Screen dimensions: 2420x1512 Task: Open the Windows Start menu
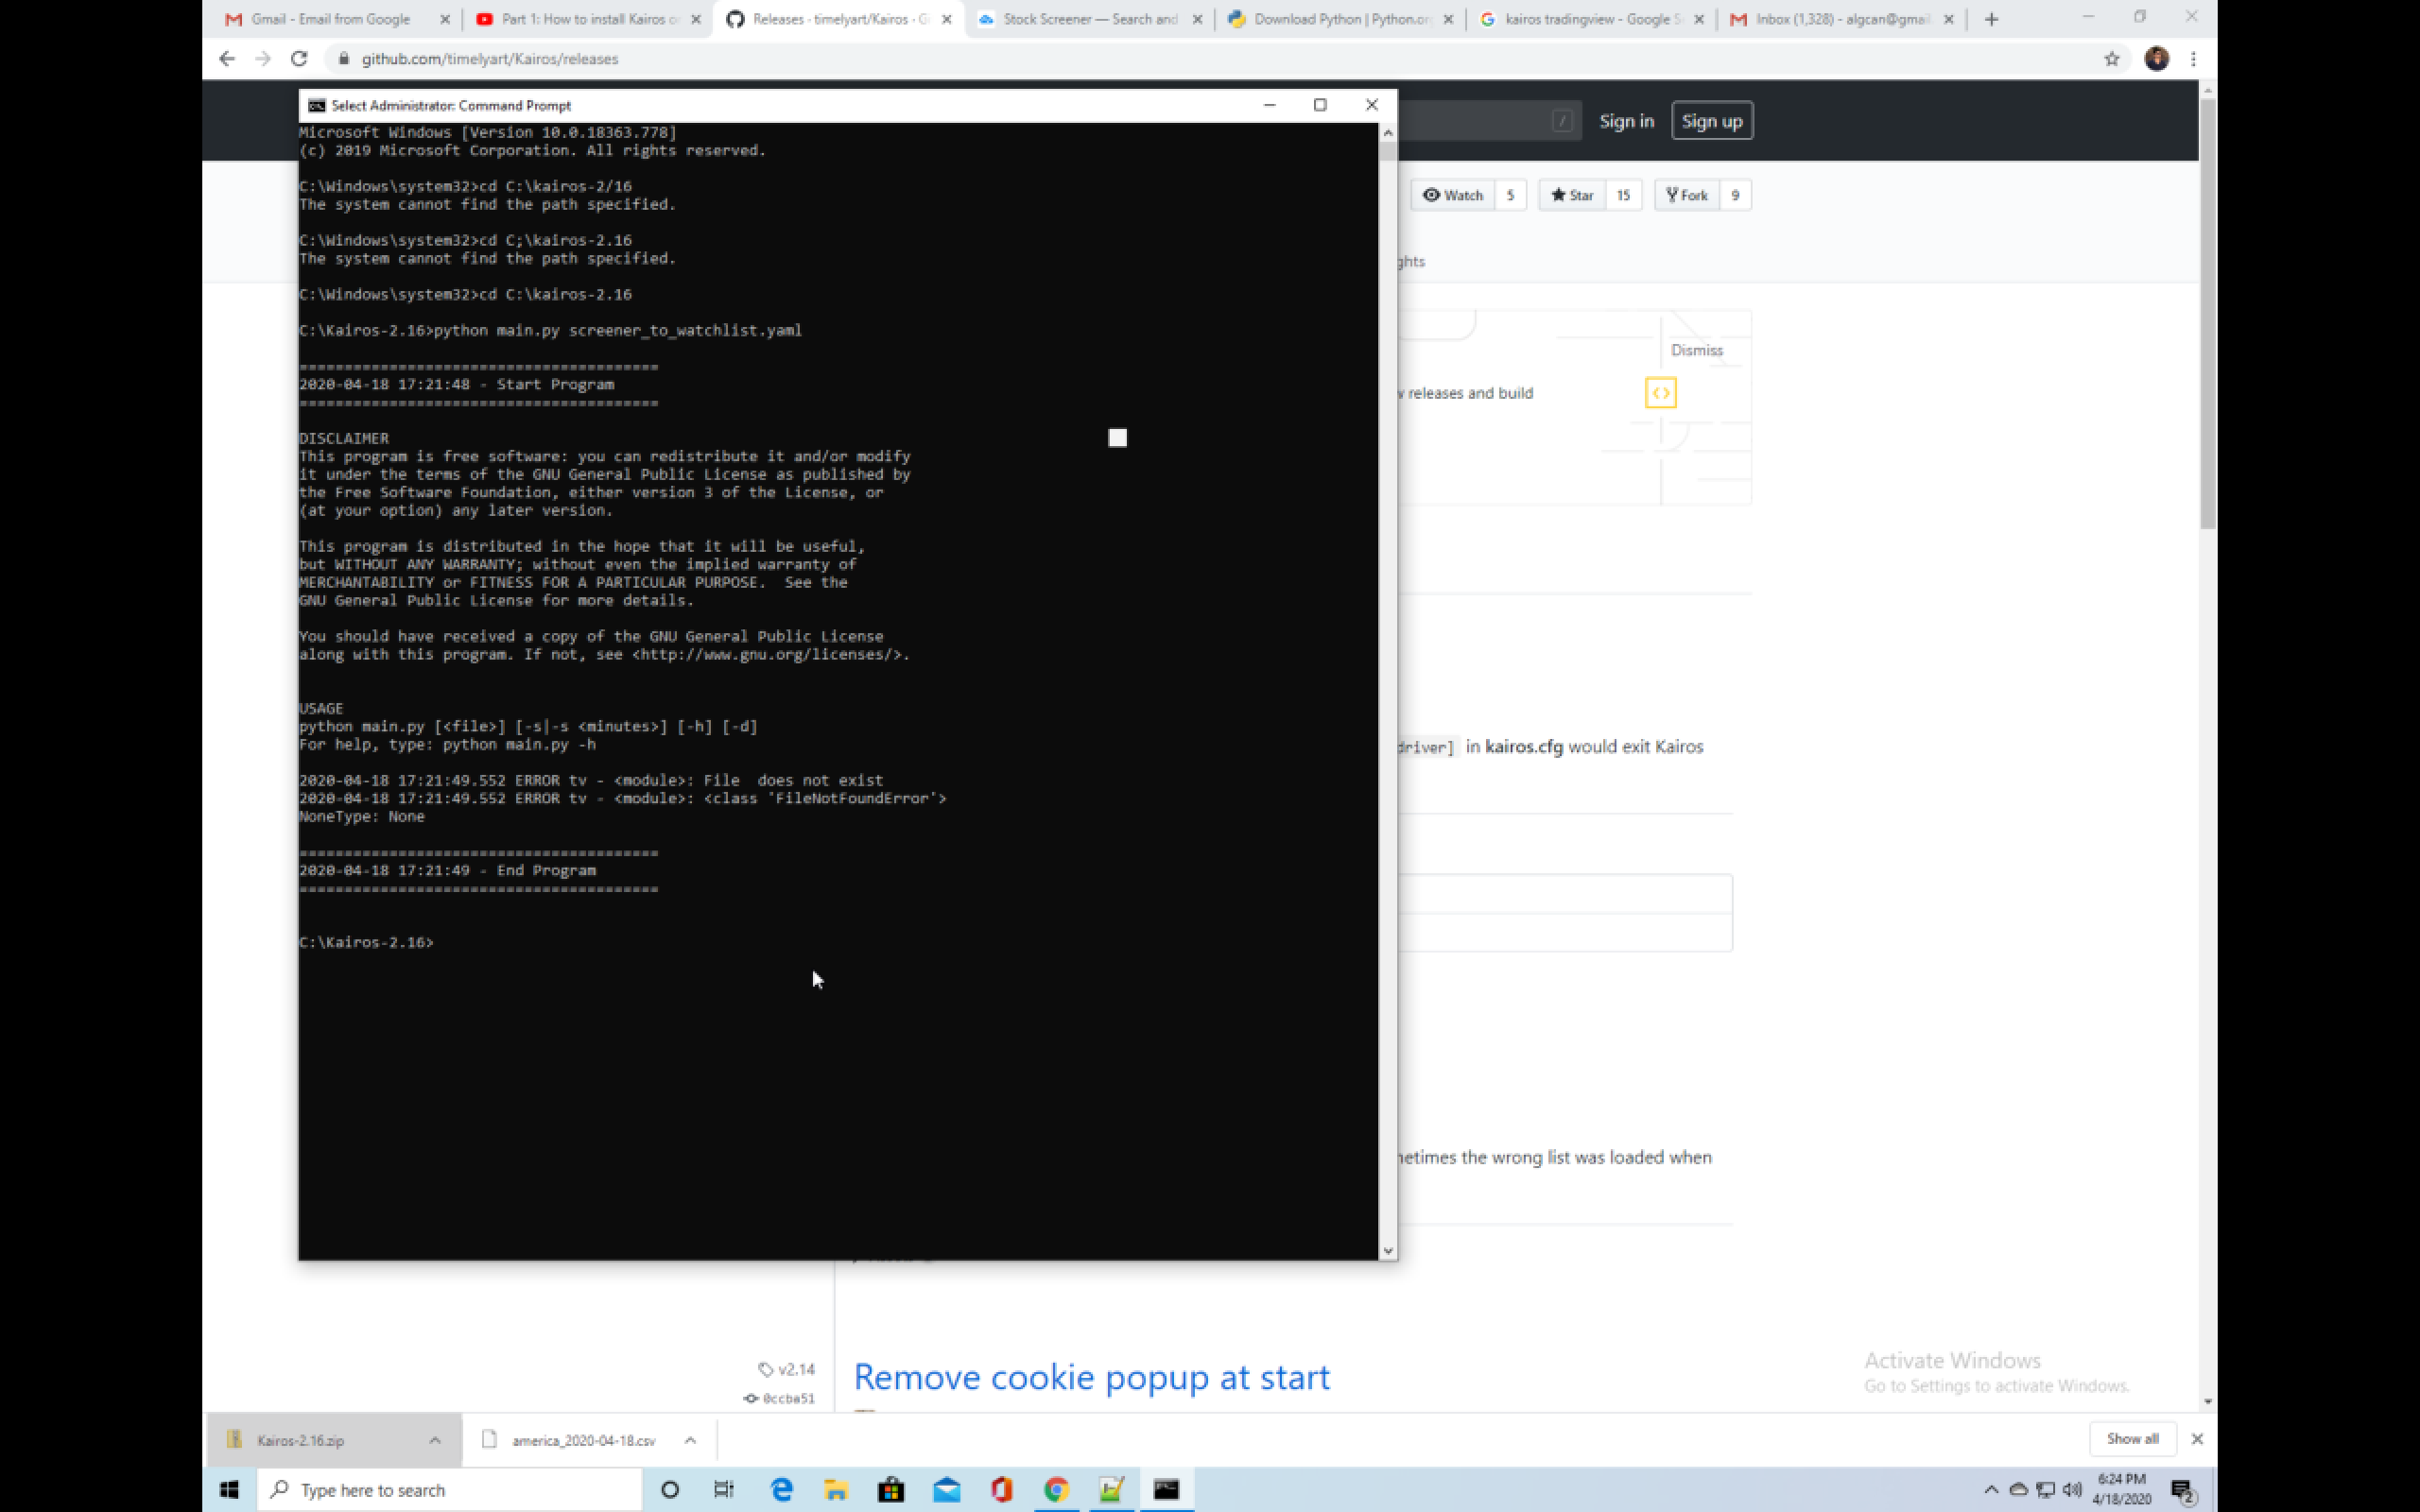[x=229, y=1490]
